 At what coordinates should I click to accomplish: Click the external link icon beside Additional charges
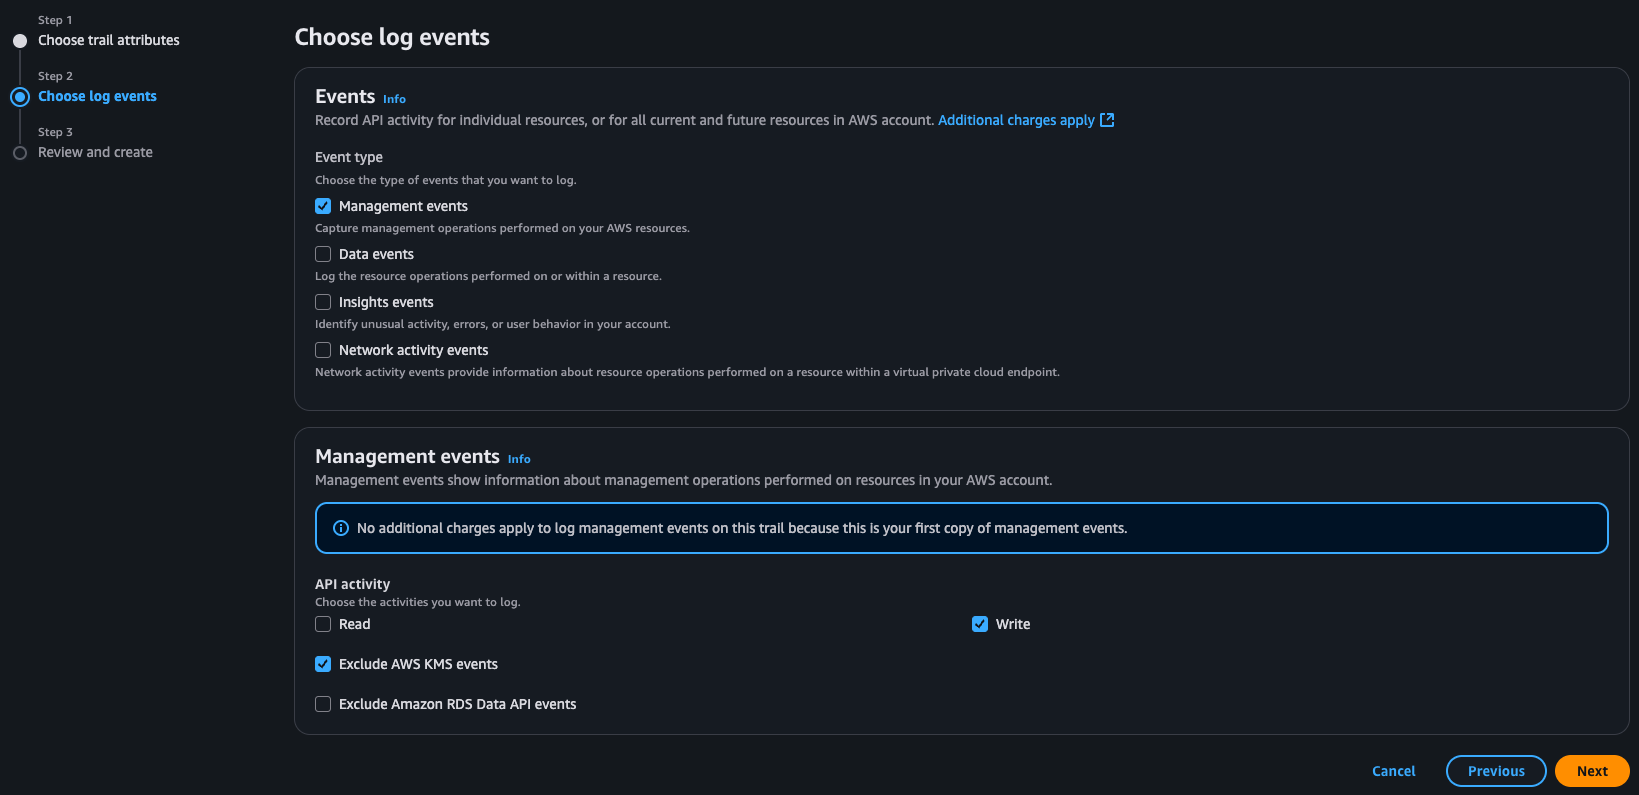(1107, 120)
